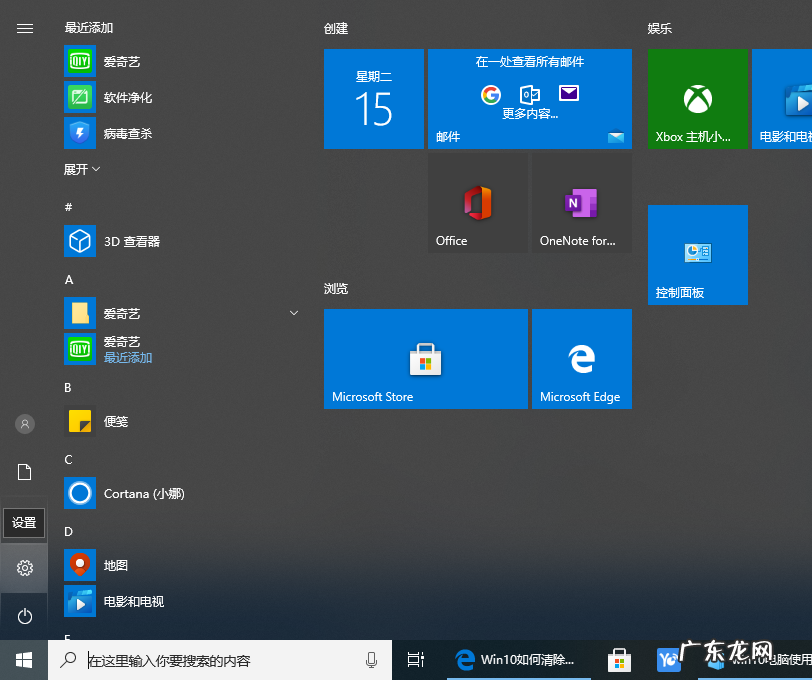Open Office from its tile
This screenshot has width=812, height=680.
(x=477, y=201)
